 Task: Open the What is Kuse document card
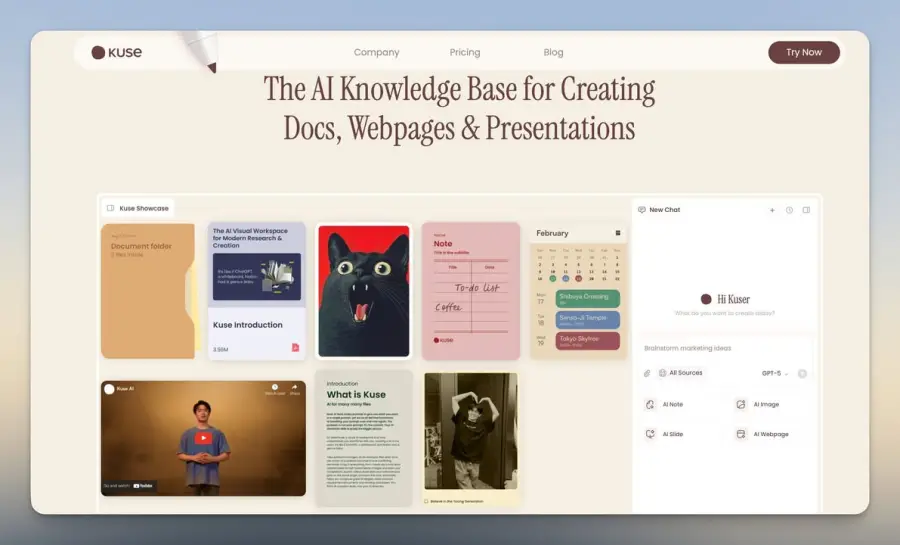[x=364, y=438]
